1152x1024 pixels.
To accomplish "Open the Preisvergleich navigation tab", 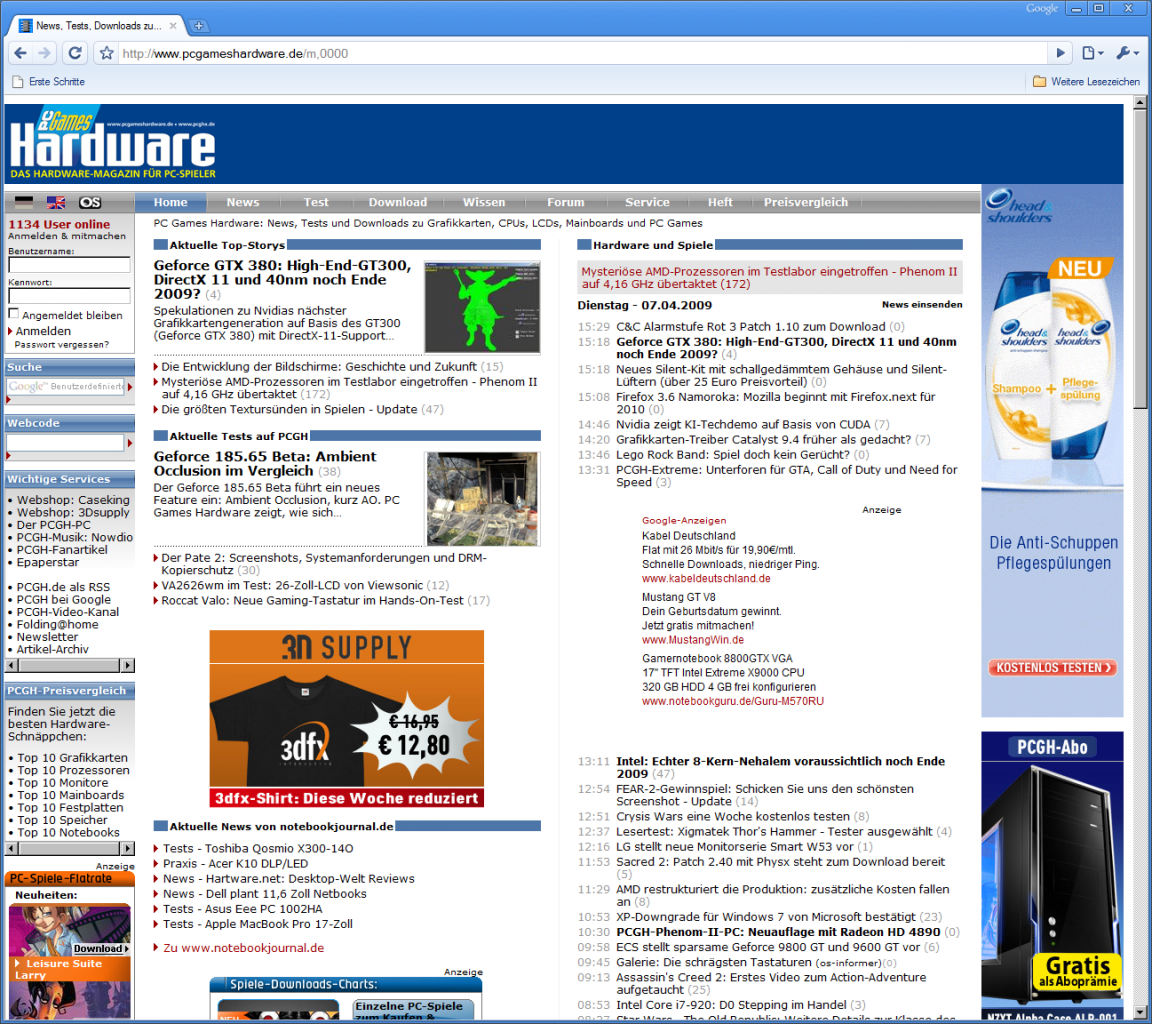I will tap(805, 203).
